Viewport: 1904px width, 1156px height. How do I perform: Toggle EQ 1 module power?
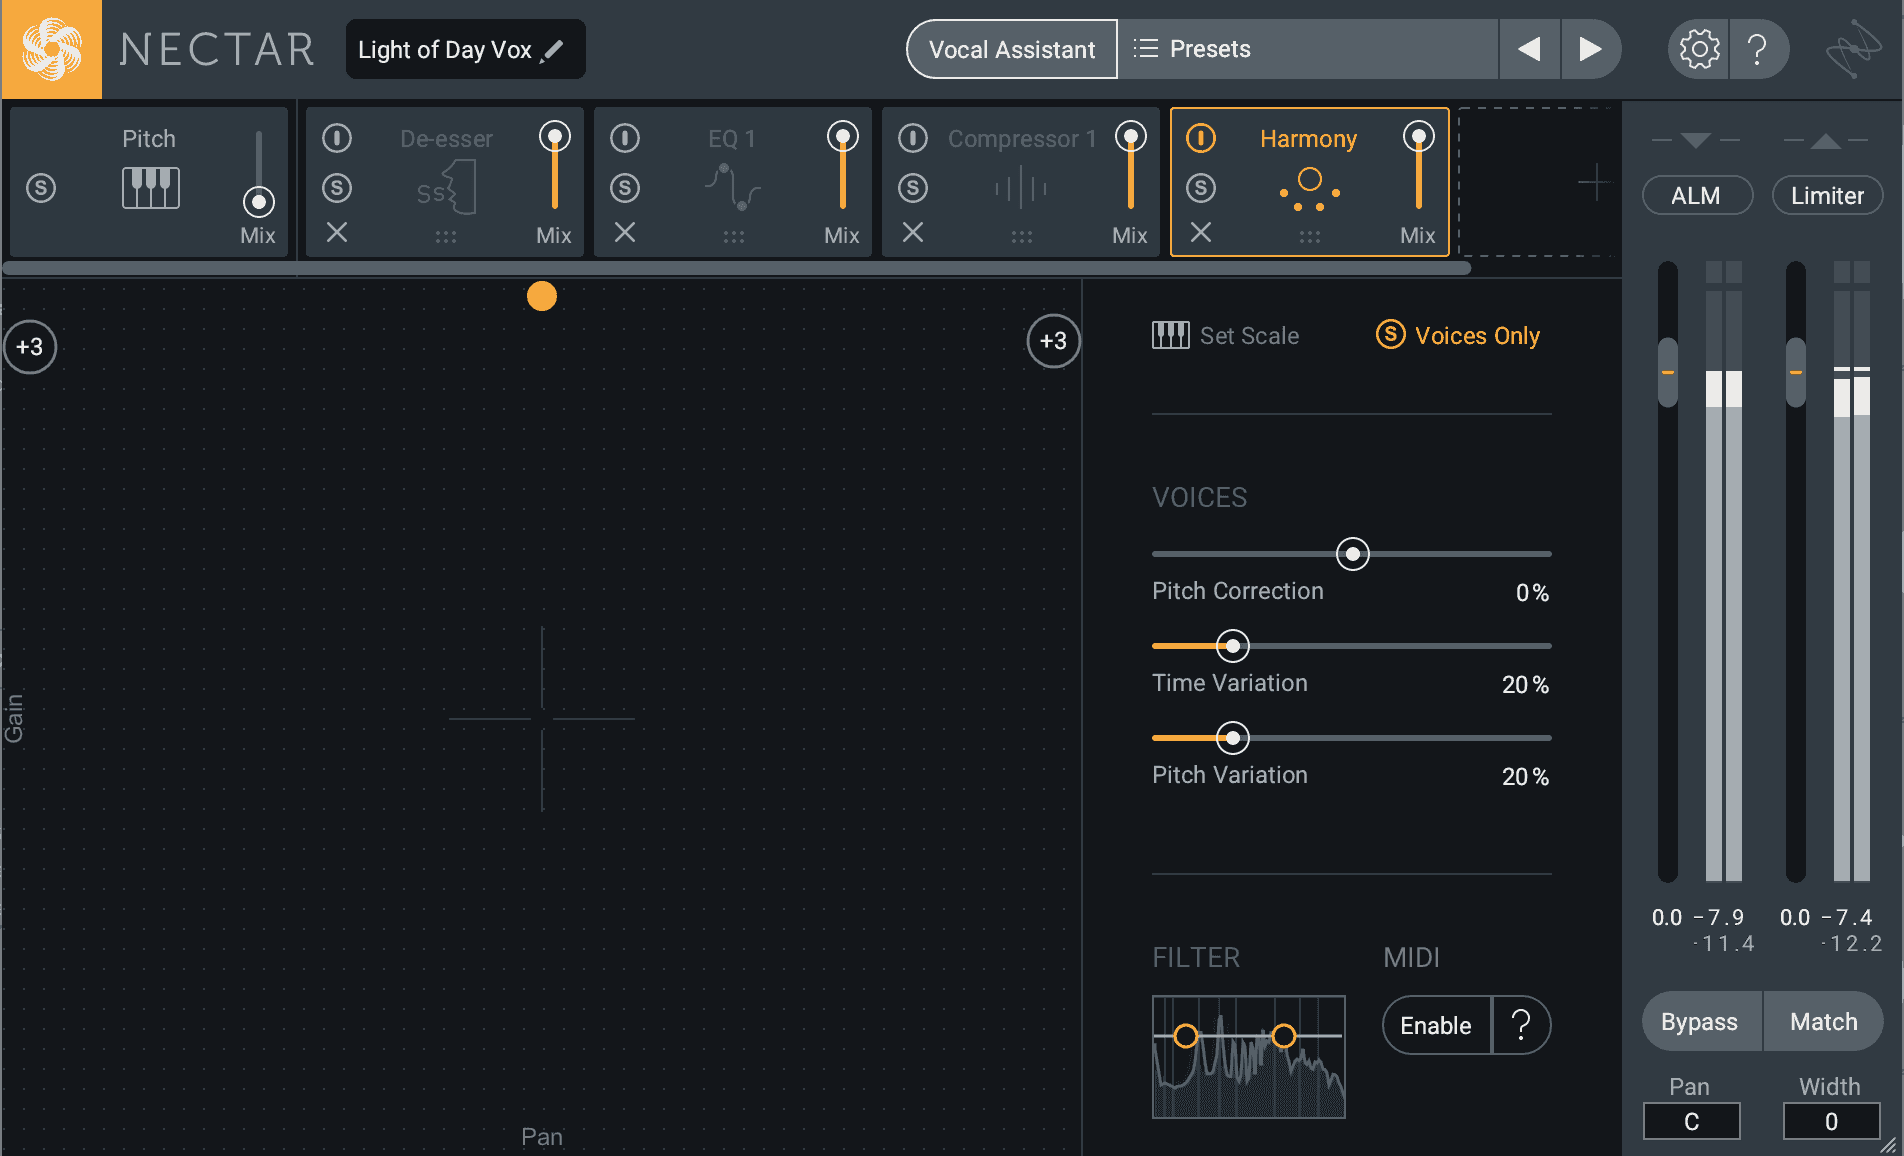tap(625, 137)
